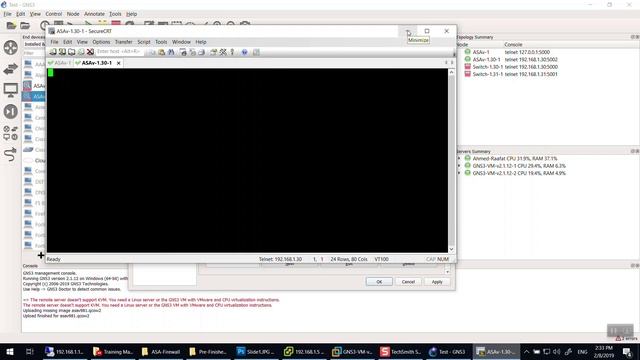The image size is (640, 360).
Task: Click the New project icon in GNS3 toolbar
Action: [x=11, y=25]
